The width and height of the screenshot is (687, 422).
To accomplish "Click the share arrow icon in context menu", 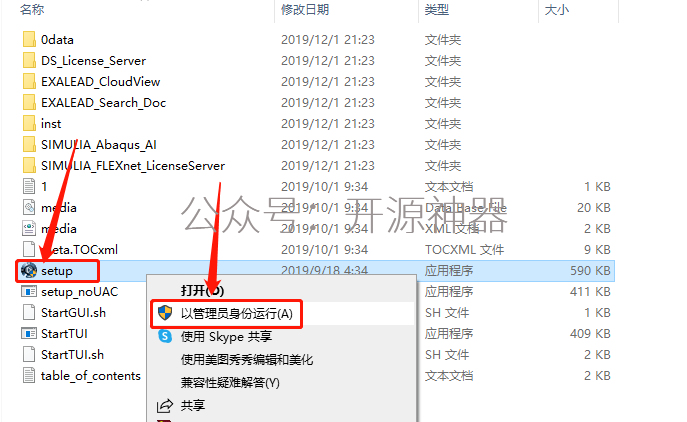I will tap(165, 406).
